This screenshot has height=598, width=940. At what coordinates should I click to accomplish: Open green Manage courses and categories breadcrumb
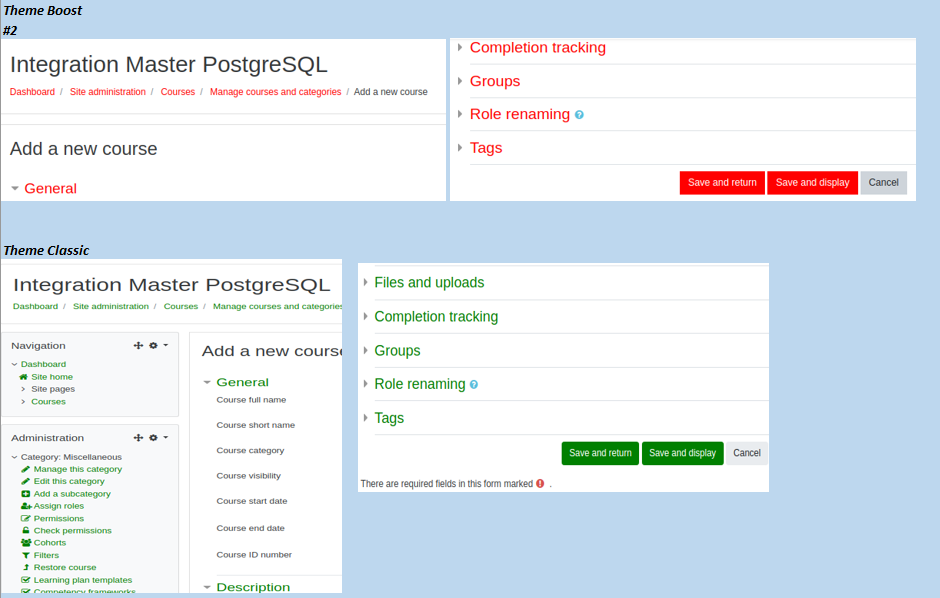click(x=277, y=306)
